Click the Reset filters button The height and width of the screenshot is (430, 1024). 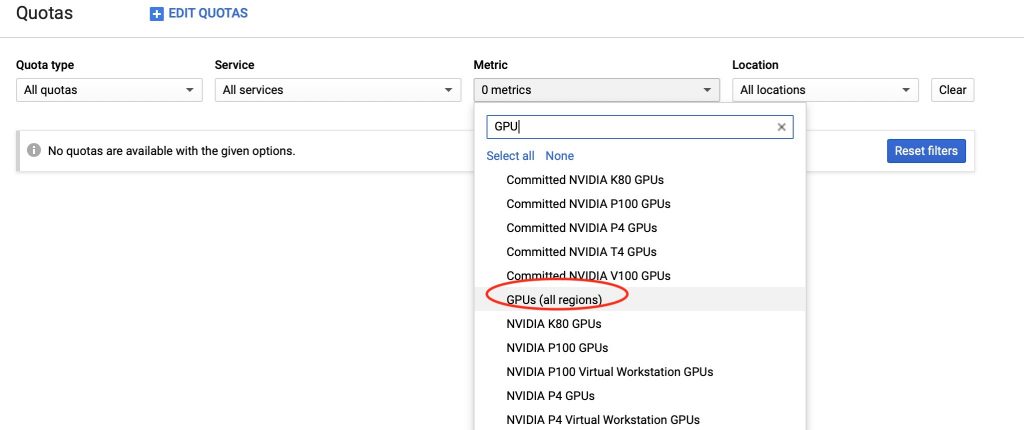click(926, 151)
